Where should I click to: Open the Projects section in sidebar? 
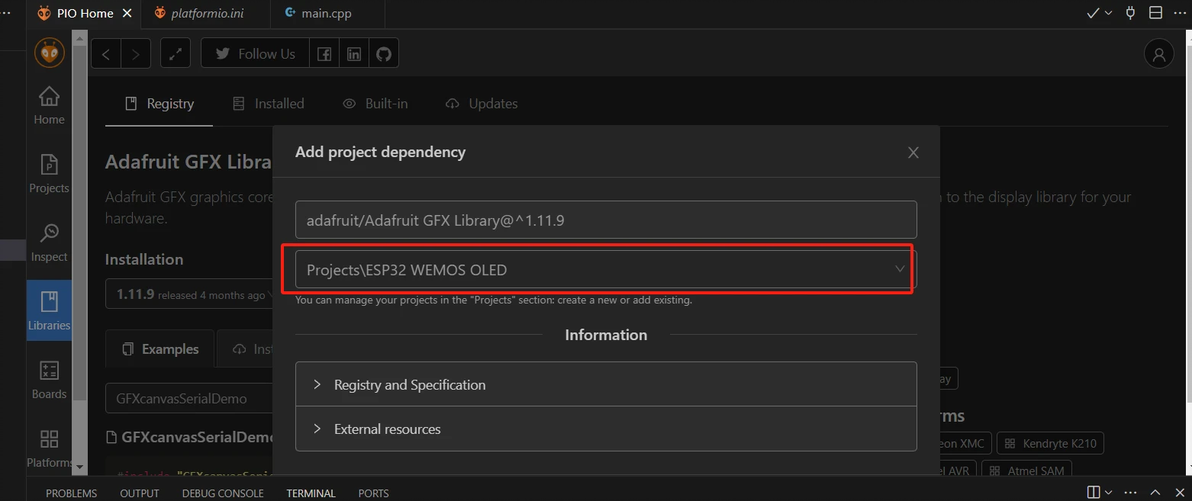49,173
